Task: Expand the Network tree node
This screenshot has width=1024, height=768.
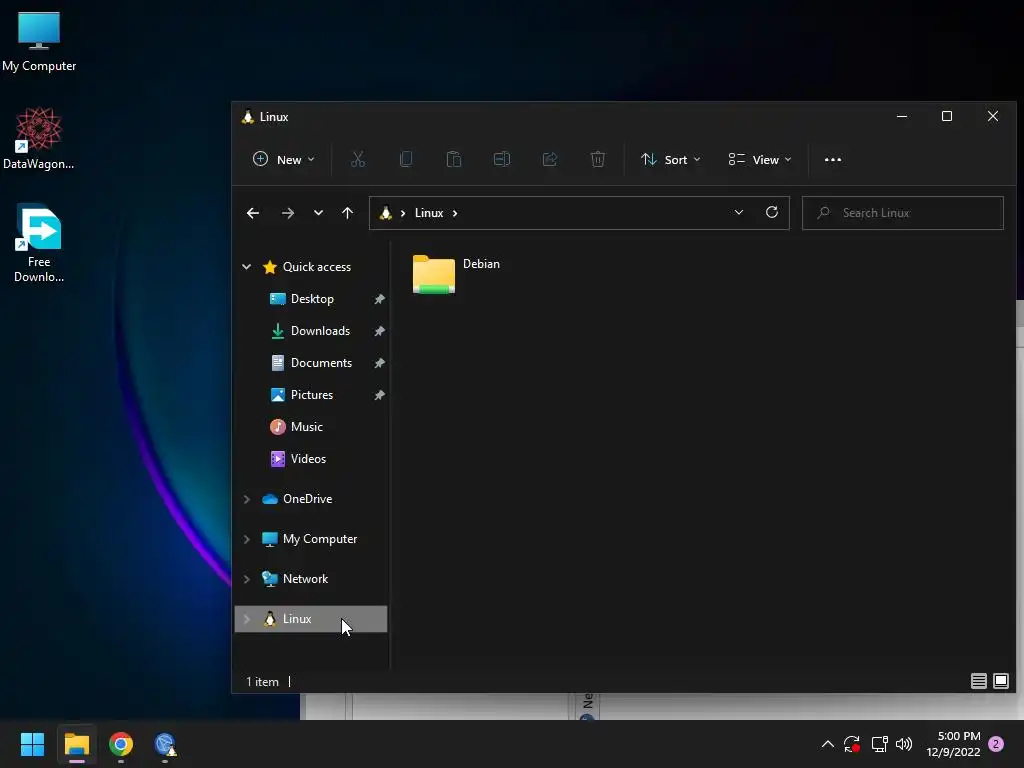Action: point(247,579)
